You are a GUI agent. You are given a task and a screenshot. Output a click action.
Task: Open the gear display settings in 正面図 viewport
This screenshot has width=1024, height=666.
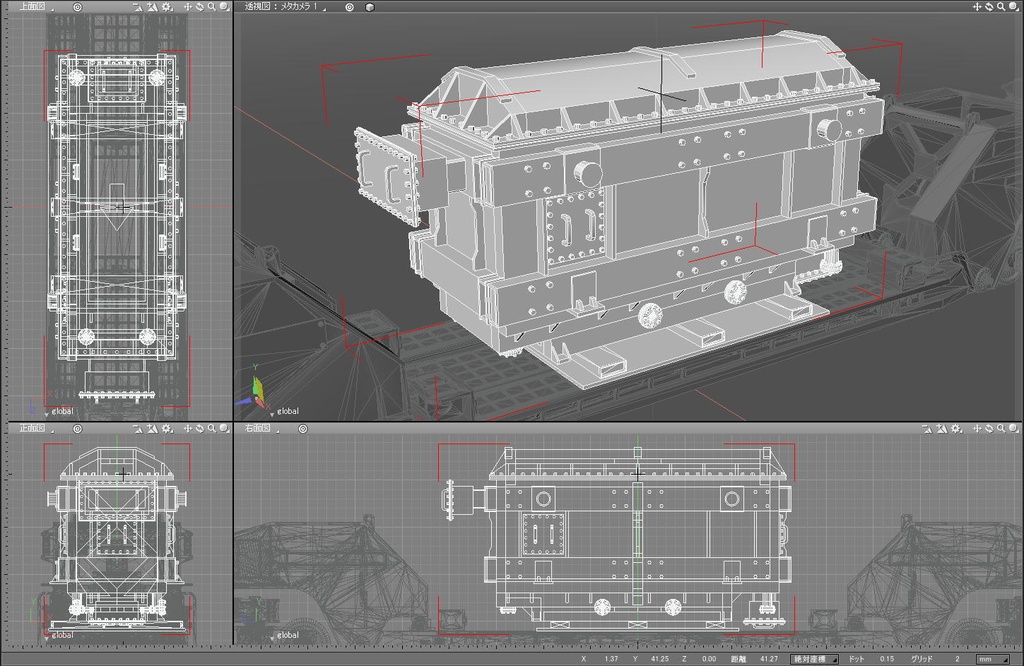(x=167, y=428)
